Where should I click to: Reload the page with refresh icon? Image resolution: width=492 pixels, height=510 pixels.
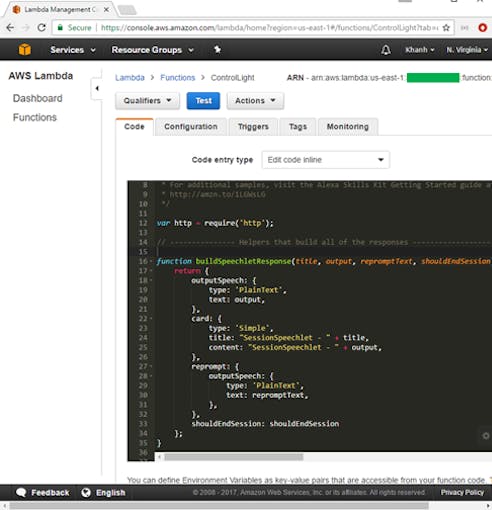[x=41, y=28]
